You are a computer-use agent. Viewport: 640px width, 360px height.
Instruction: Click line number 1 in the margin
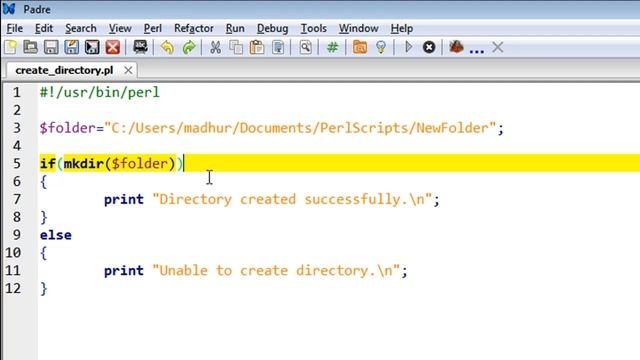point(16,93)
